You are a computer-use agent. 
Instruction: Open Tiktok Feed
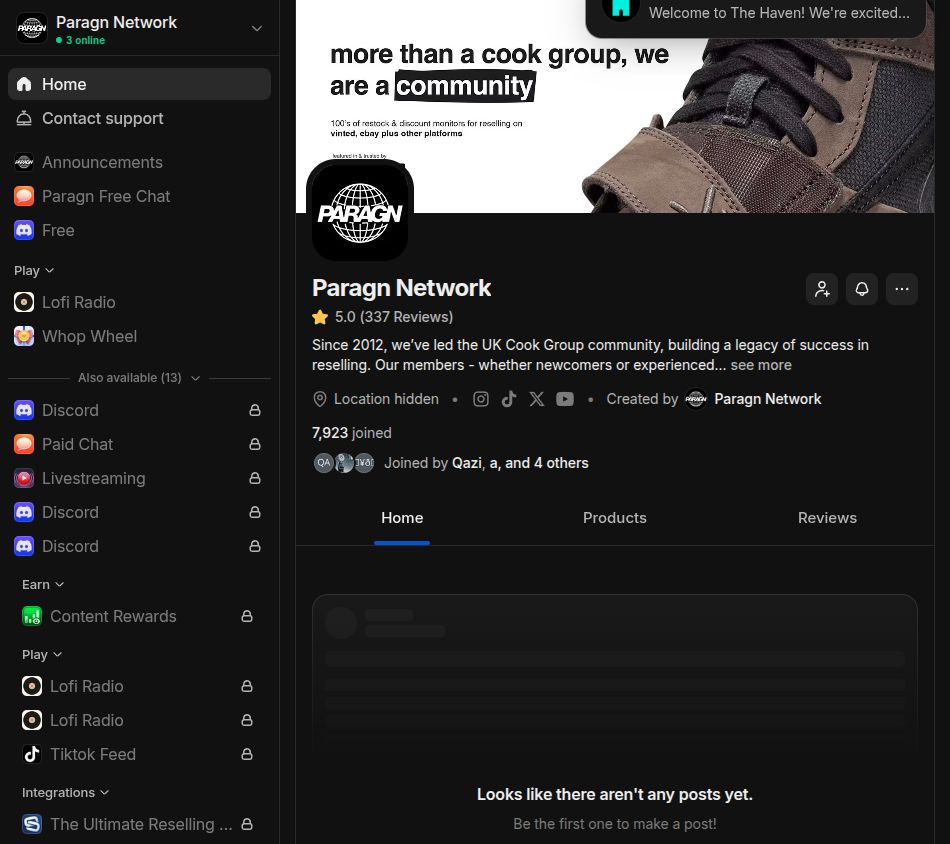click(139, 754)
